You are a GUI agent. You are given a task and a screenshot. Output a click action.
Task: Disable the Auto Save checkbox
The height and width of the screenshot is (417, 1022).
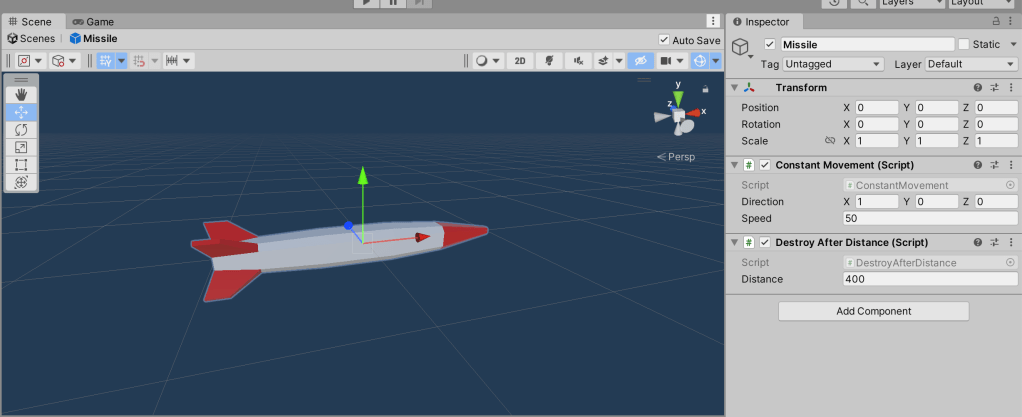click(664, 40)
